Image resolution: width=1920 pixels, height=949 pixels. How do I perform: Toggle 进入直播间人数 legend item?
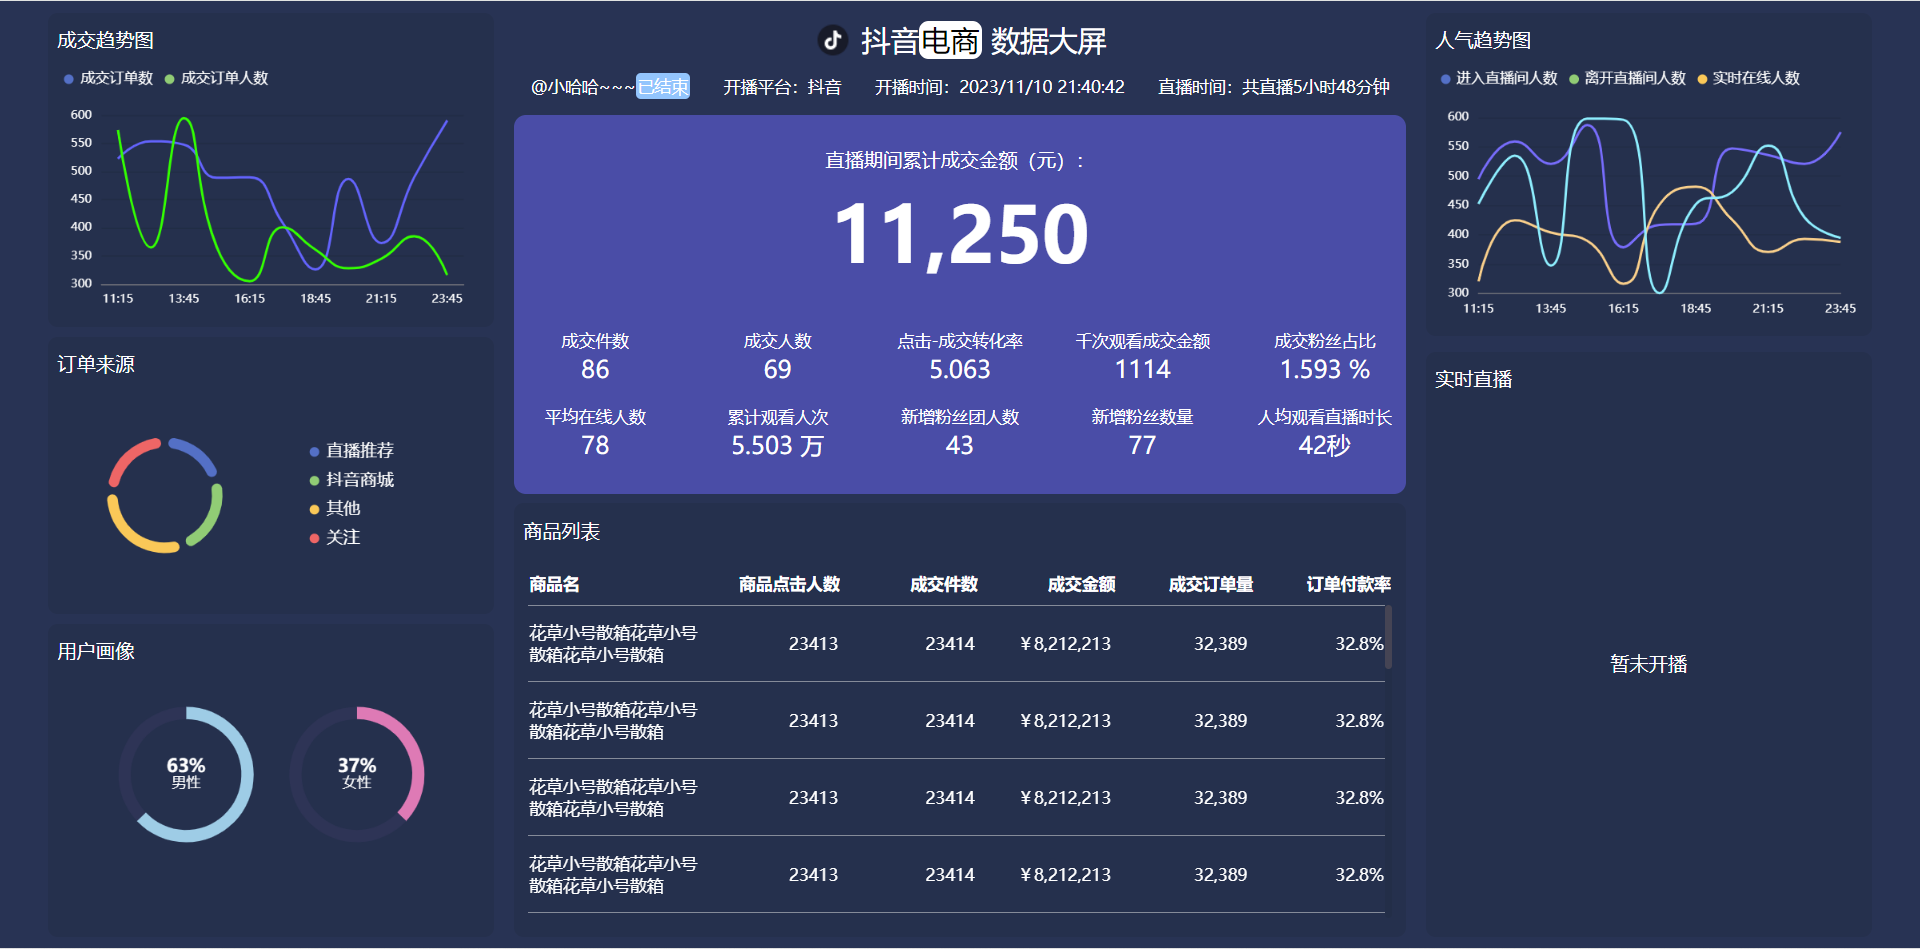pyautogui.click(x=1499, y=78)
